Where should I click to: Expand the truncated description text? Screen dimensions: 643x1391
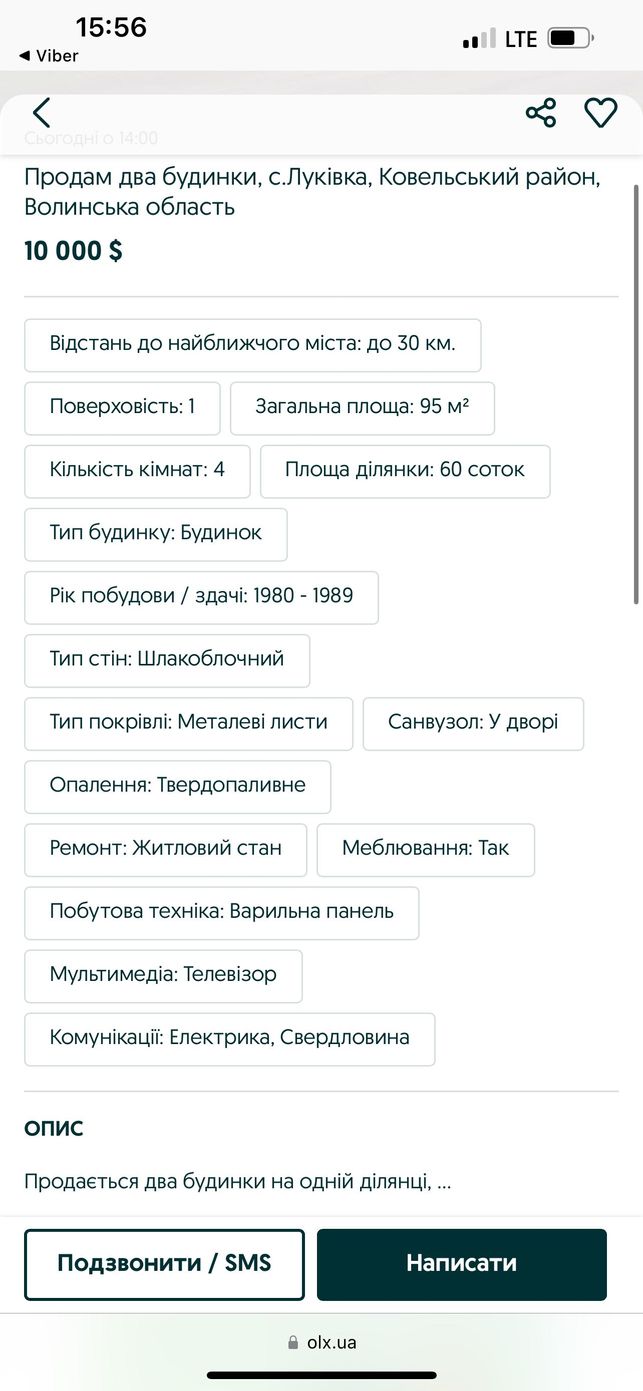click(238, 1182)
